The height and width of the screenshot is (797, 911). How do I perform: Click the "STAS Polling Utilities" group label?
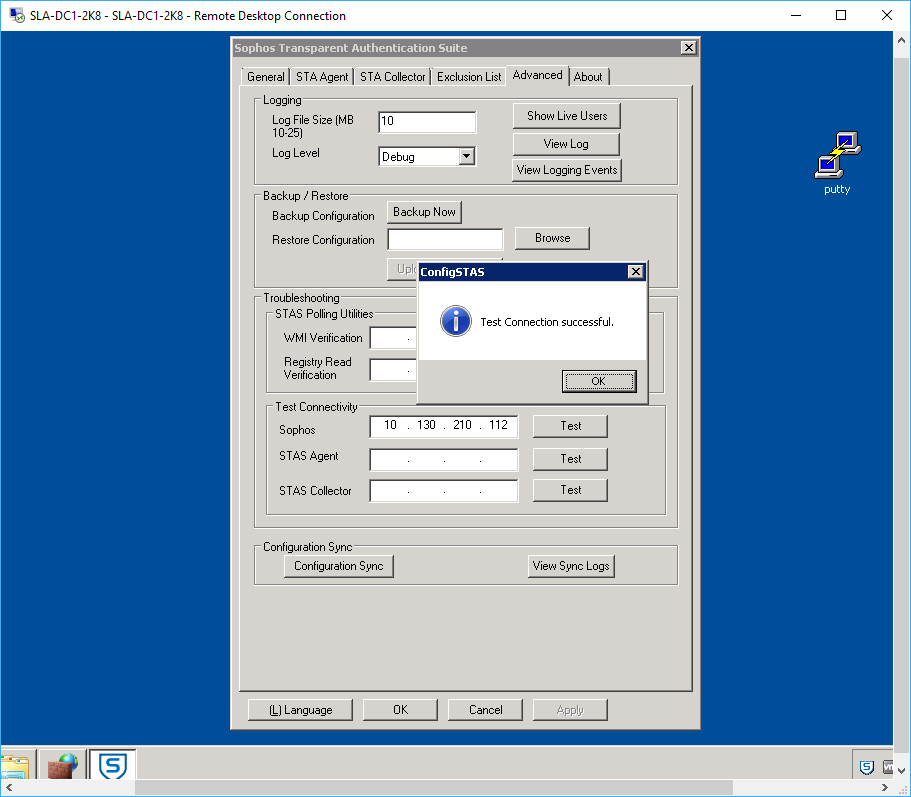324,314
